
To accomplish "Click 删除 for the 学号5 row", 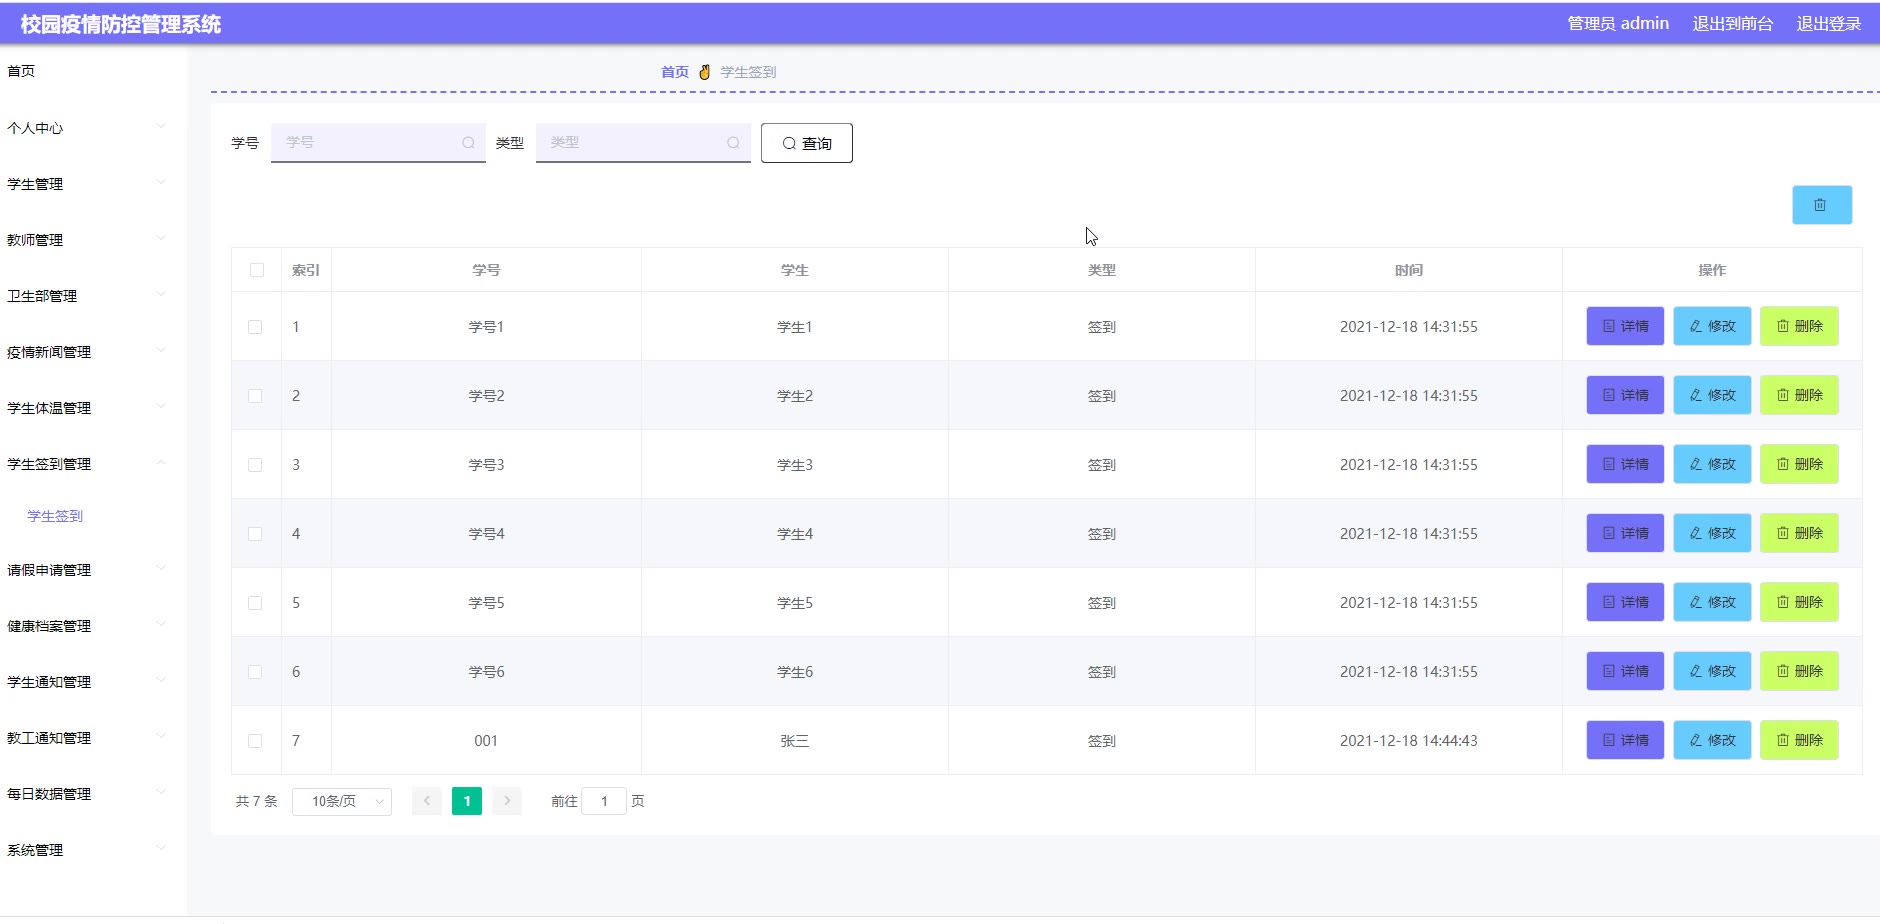I will (1798, 602).
